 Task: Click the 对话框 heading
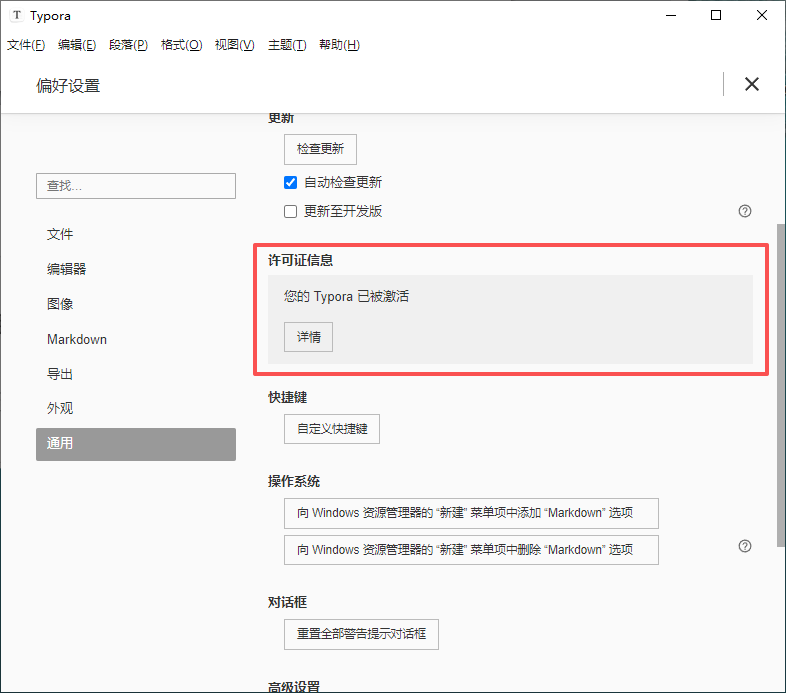coord(287,602)
